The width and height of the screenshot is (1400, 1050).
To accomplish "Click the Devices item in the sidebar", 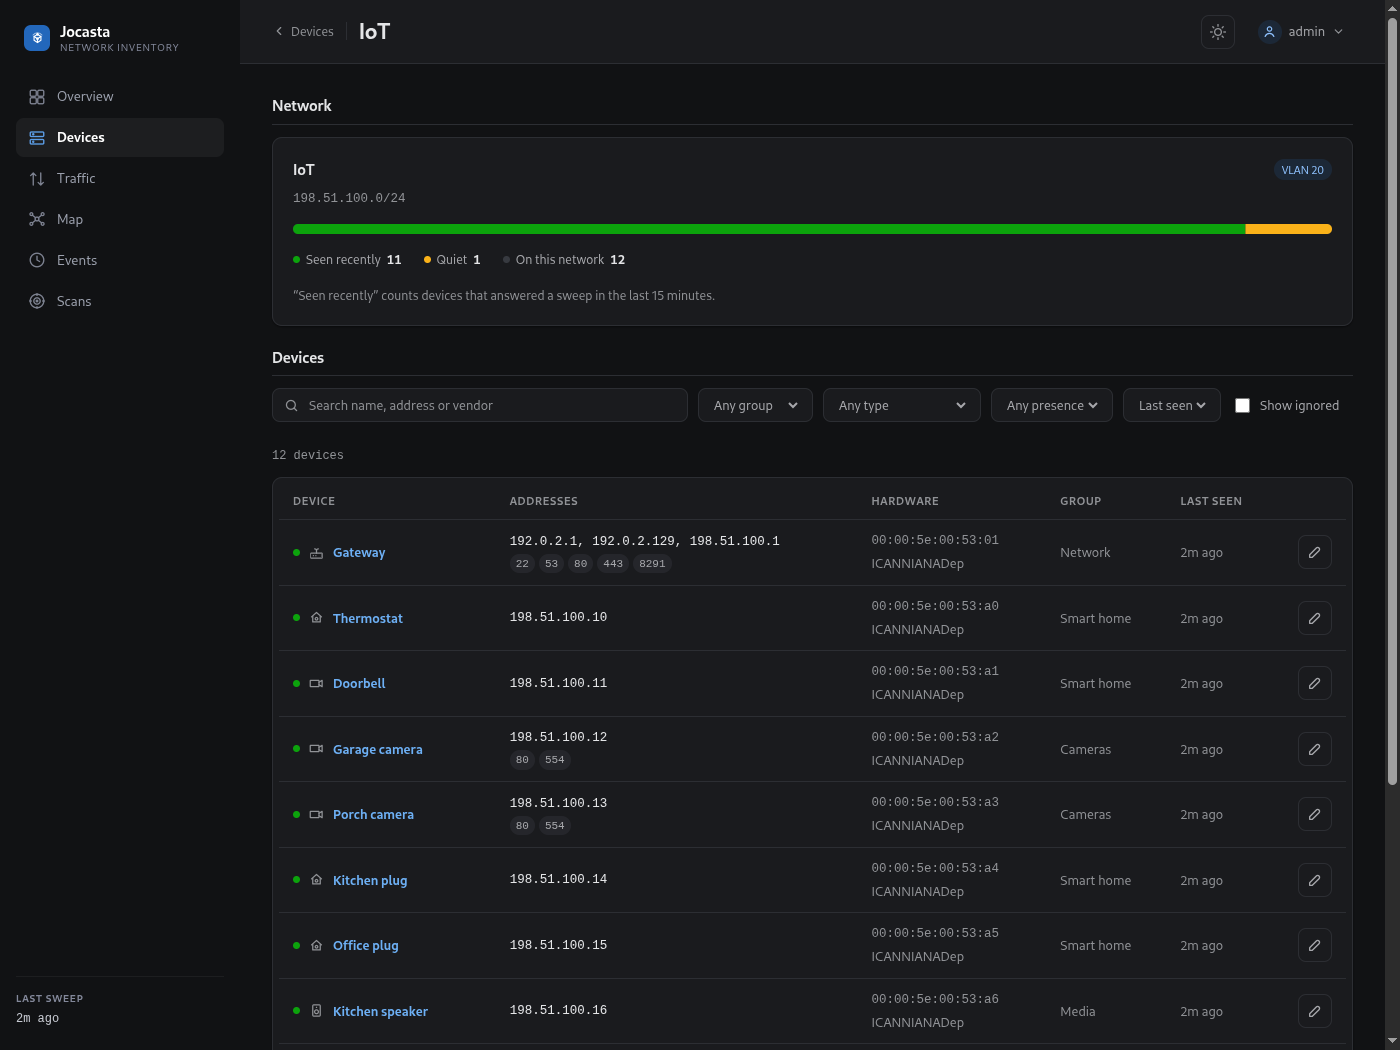I will click(120, 137).
